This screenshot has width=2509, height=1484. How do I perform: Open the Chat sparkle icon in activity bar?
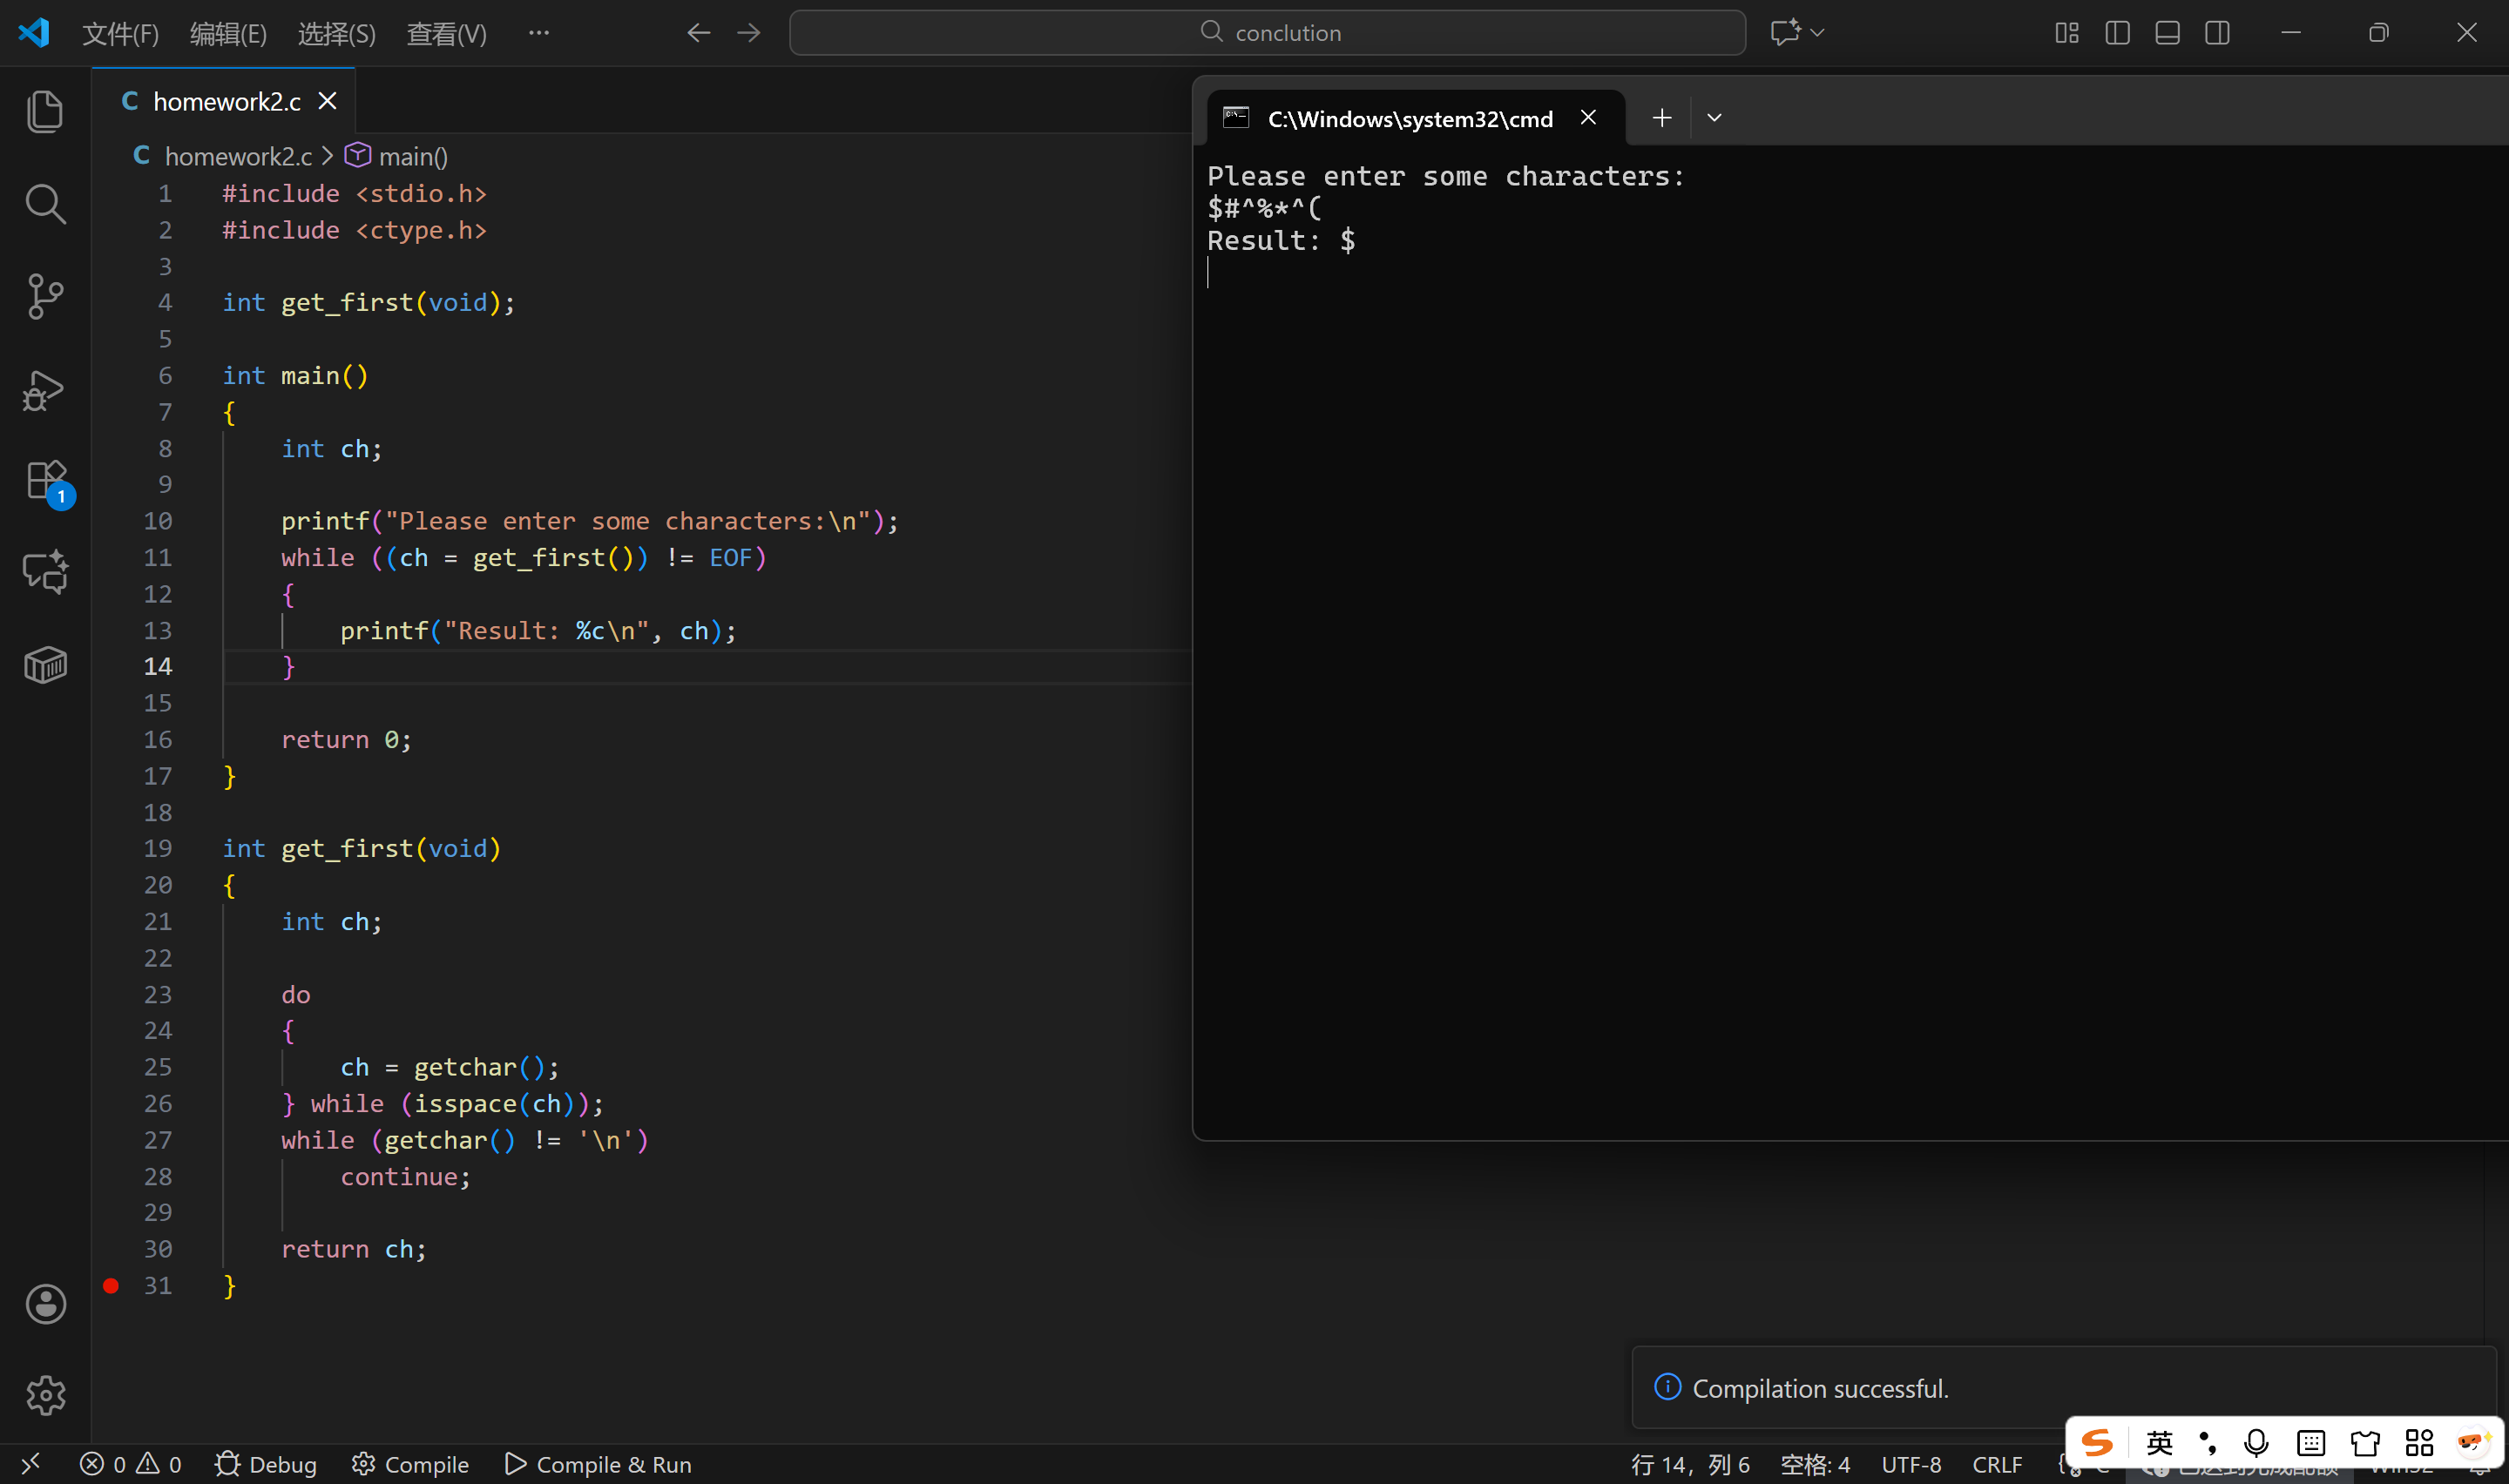[x=45, y=572]
